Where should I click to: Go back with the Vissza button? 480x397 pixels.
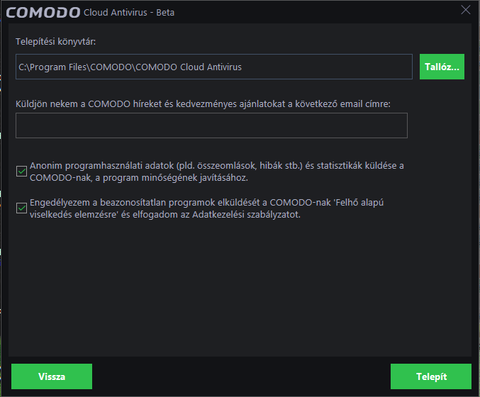[x=52, y=376]
